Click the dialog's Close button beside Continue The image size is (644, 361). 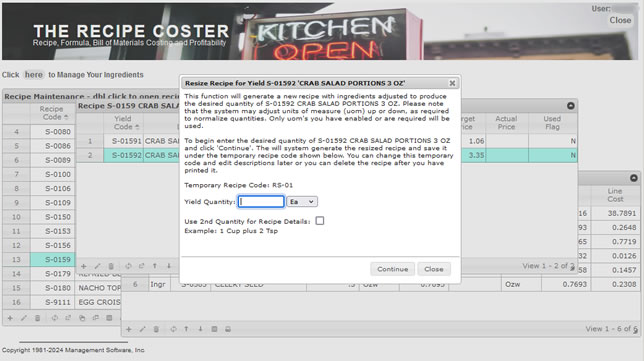(x=434, y=269)
